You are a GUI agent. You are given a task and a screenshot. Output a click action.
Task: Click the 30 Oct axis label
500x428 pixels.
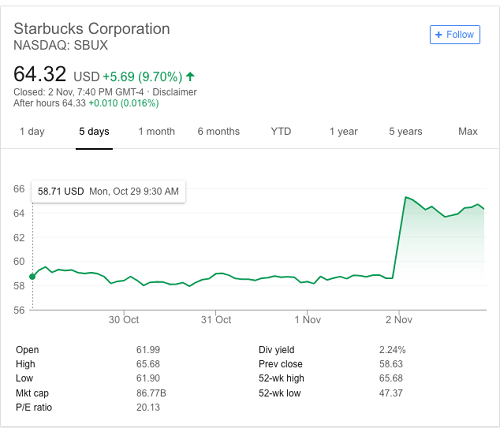pyautogui.click(x=124, y=320)
